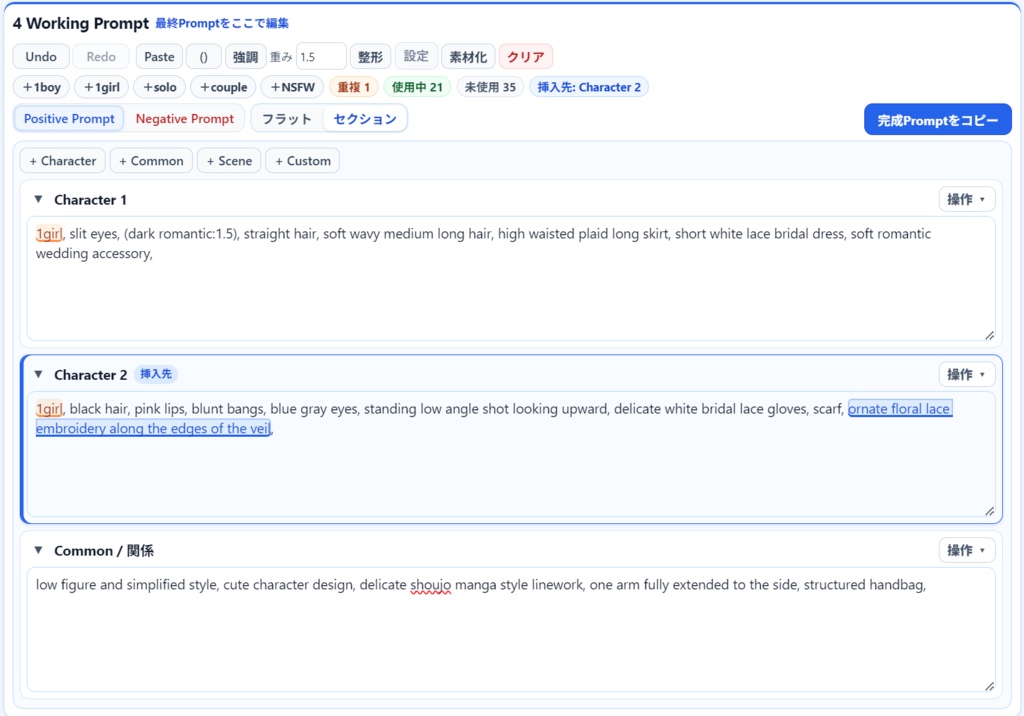Switch to the Positive Prompt tab
Viewport: 1024px width, 716px height.
69,119
